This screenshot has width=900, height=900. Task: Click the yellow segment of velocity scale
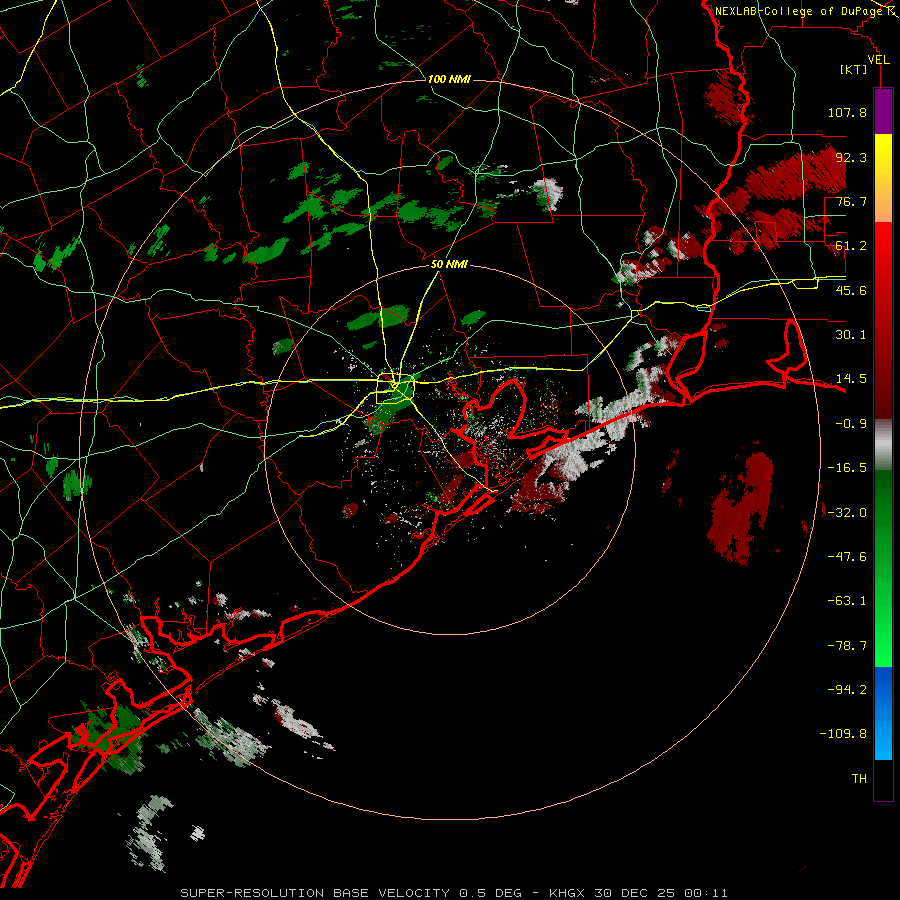point(883,178)
